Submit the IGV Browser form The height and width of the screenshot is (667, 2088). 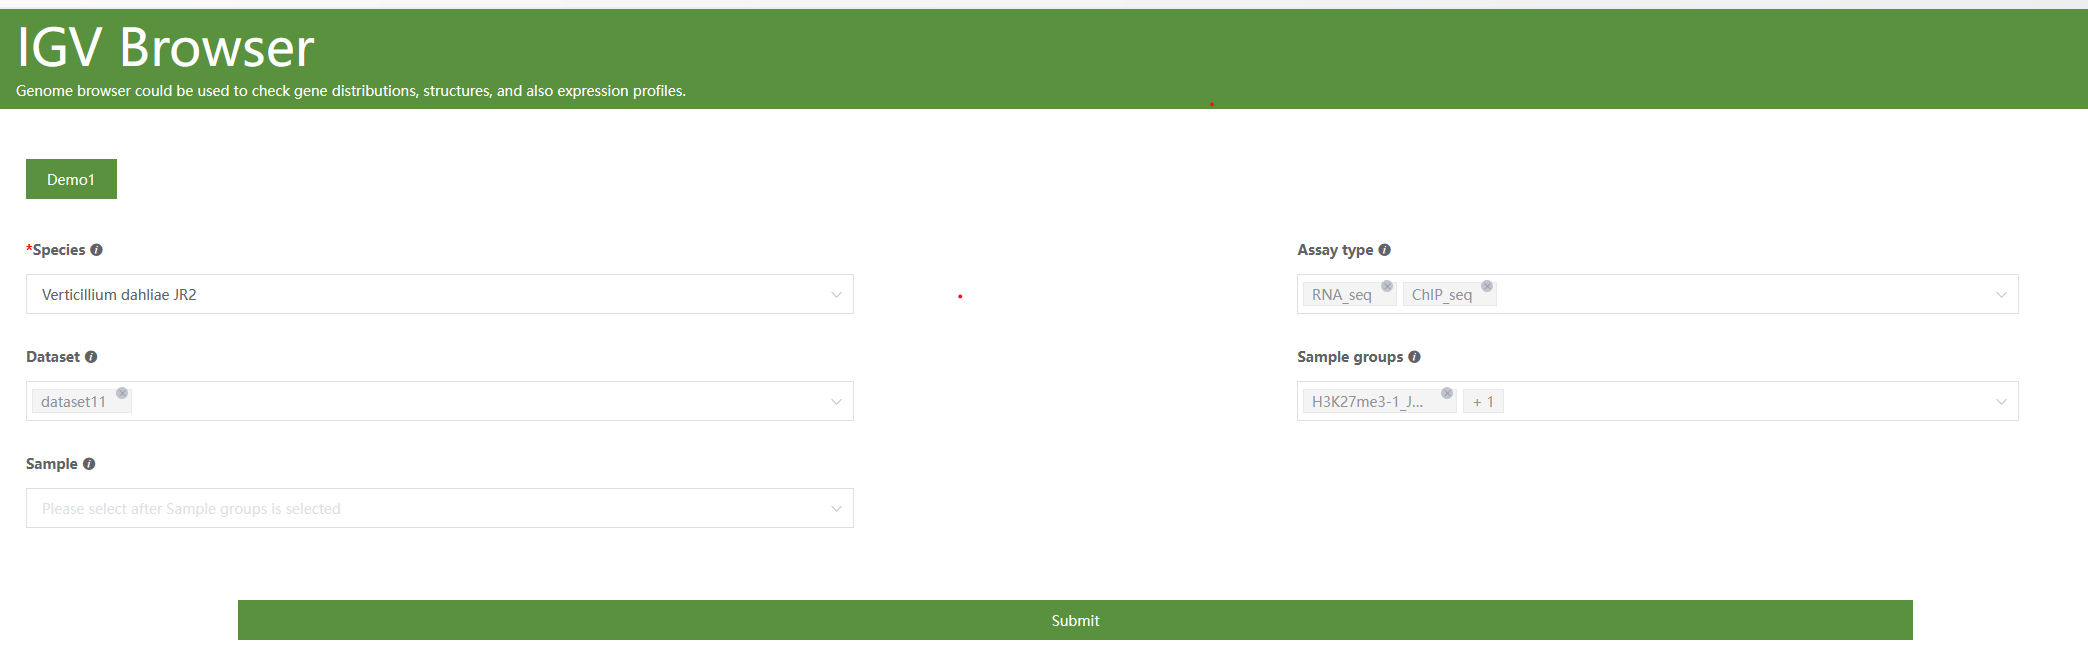pyautogui.click(x=1075, y=620)
